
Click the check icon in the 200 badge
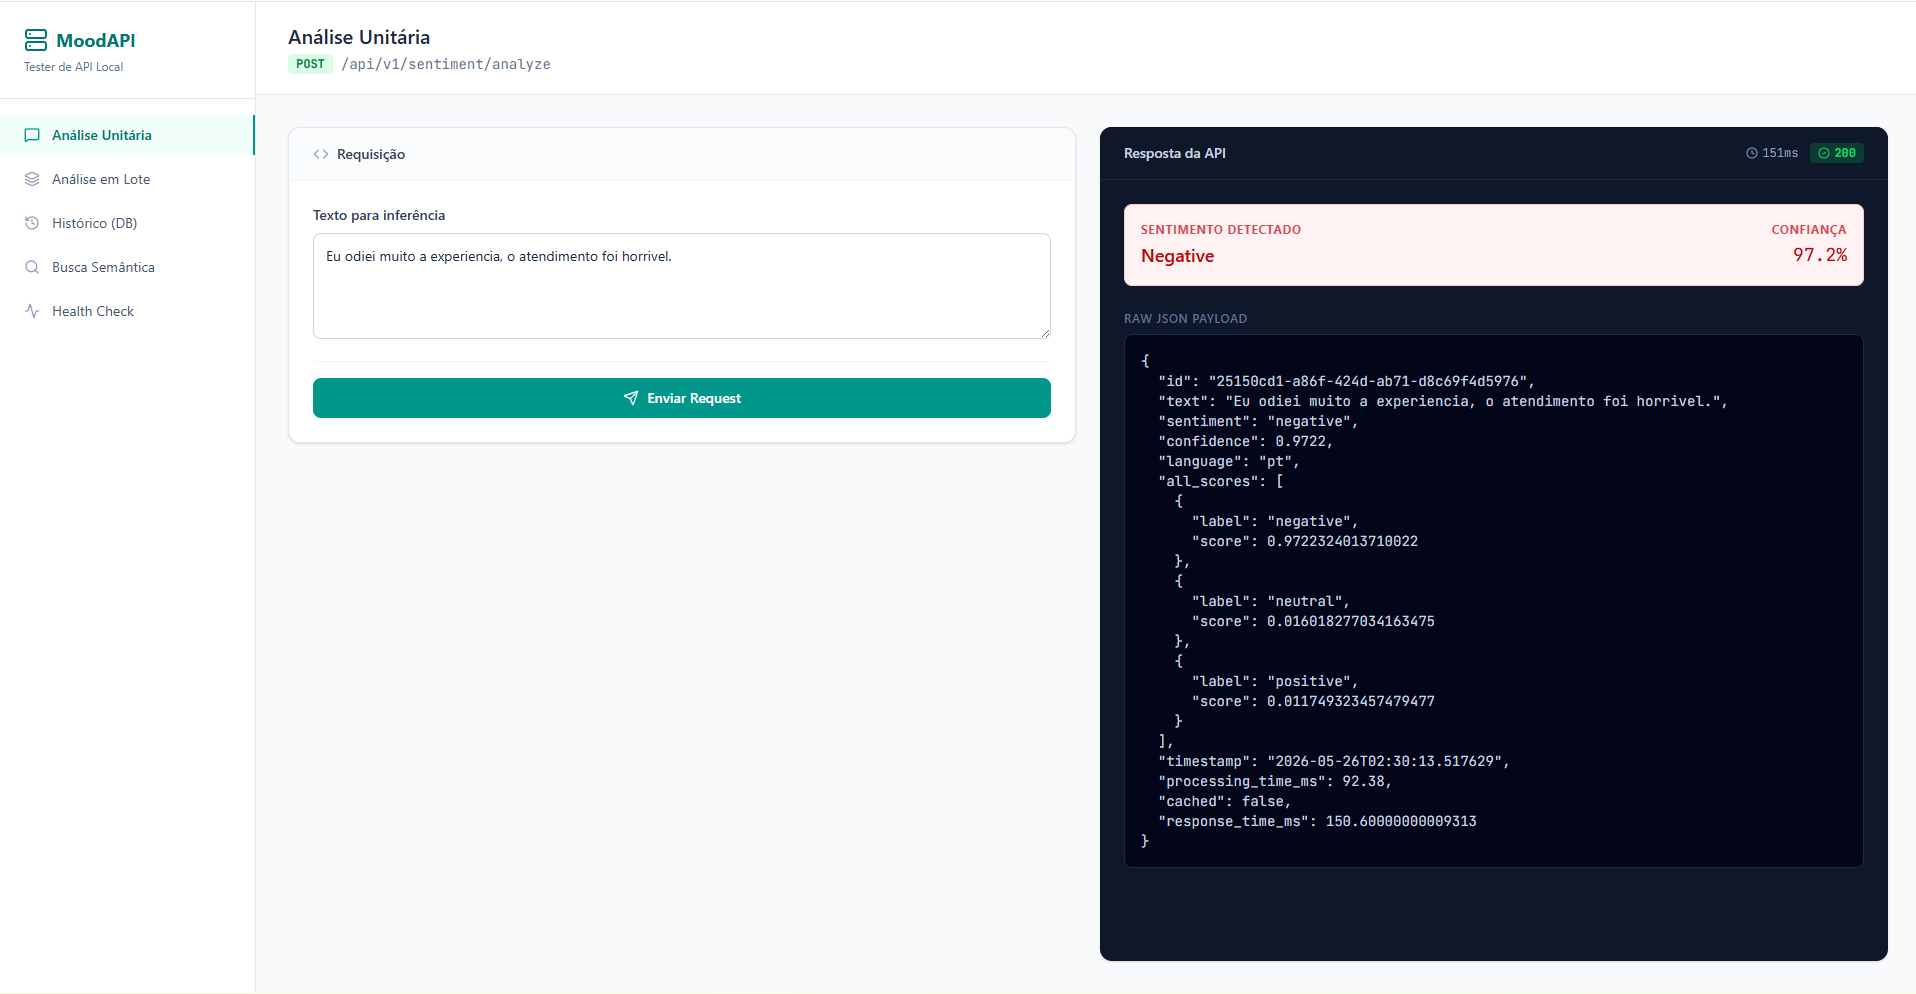(x=1824, y=153)
